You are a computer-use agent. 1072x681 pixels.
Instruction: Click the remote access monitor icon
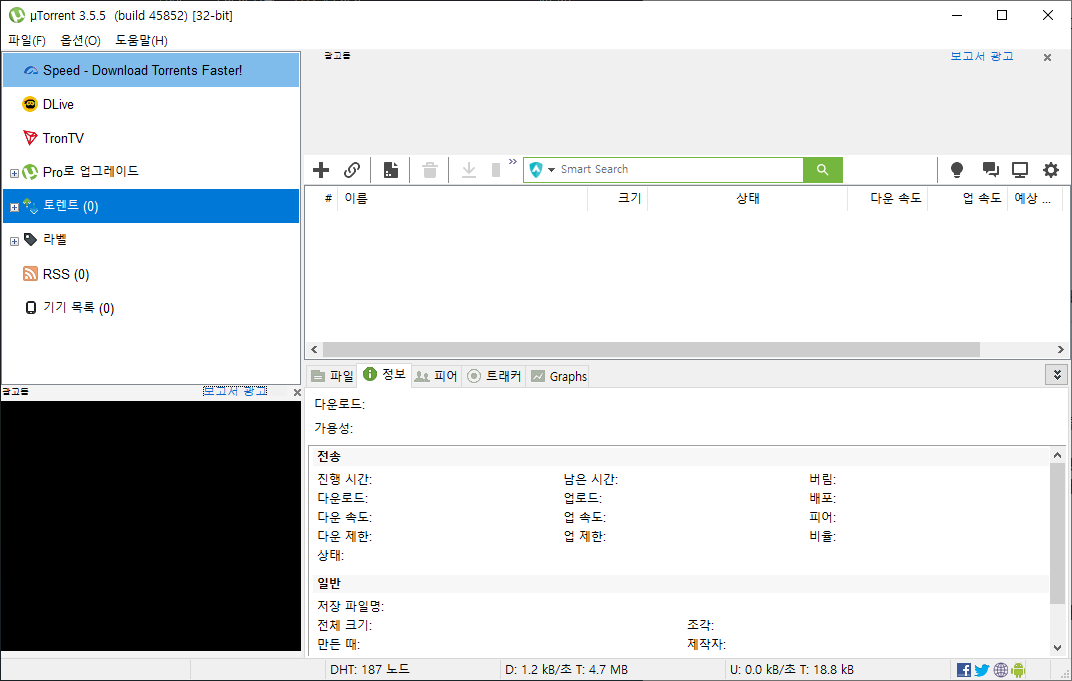(x=1020, y=170)
